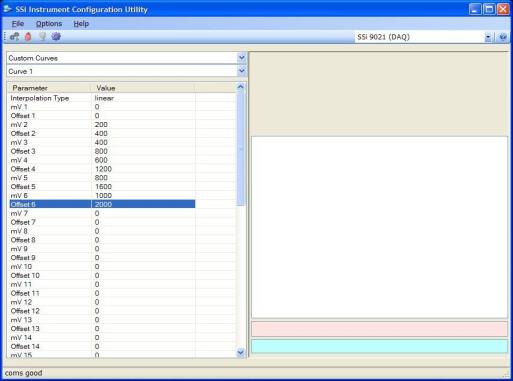Click the red toolbar icon
This screenshot has width=513, height=381.
(28, 37)
